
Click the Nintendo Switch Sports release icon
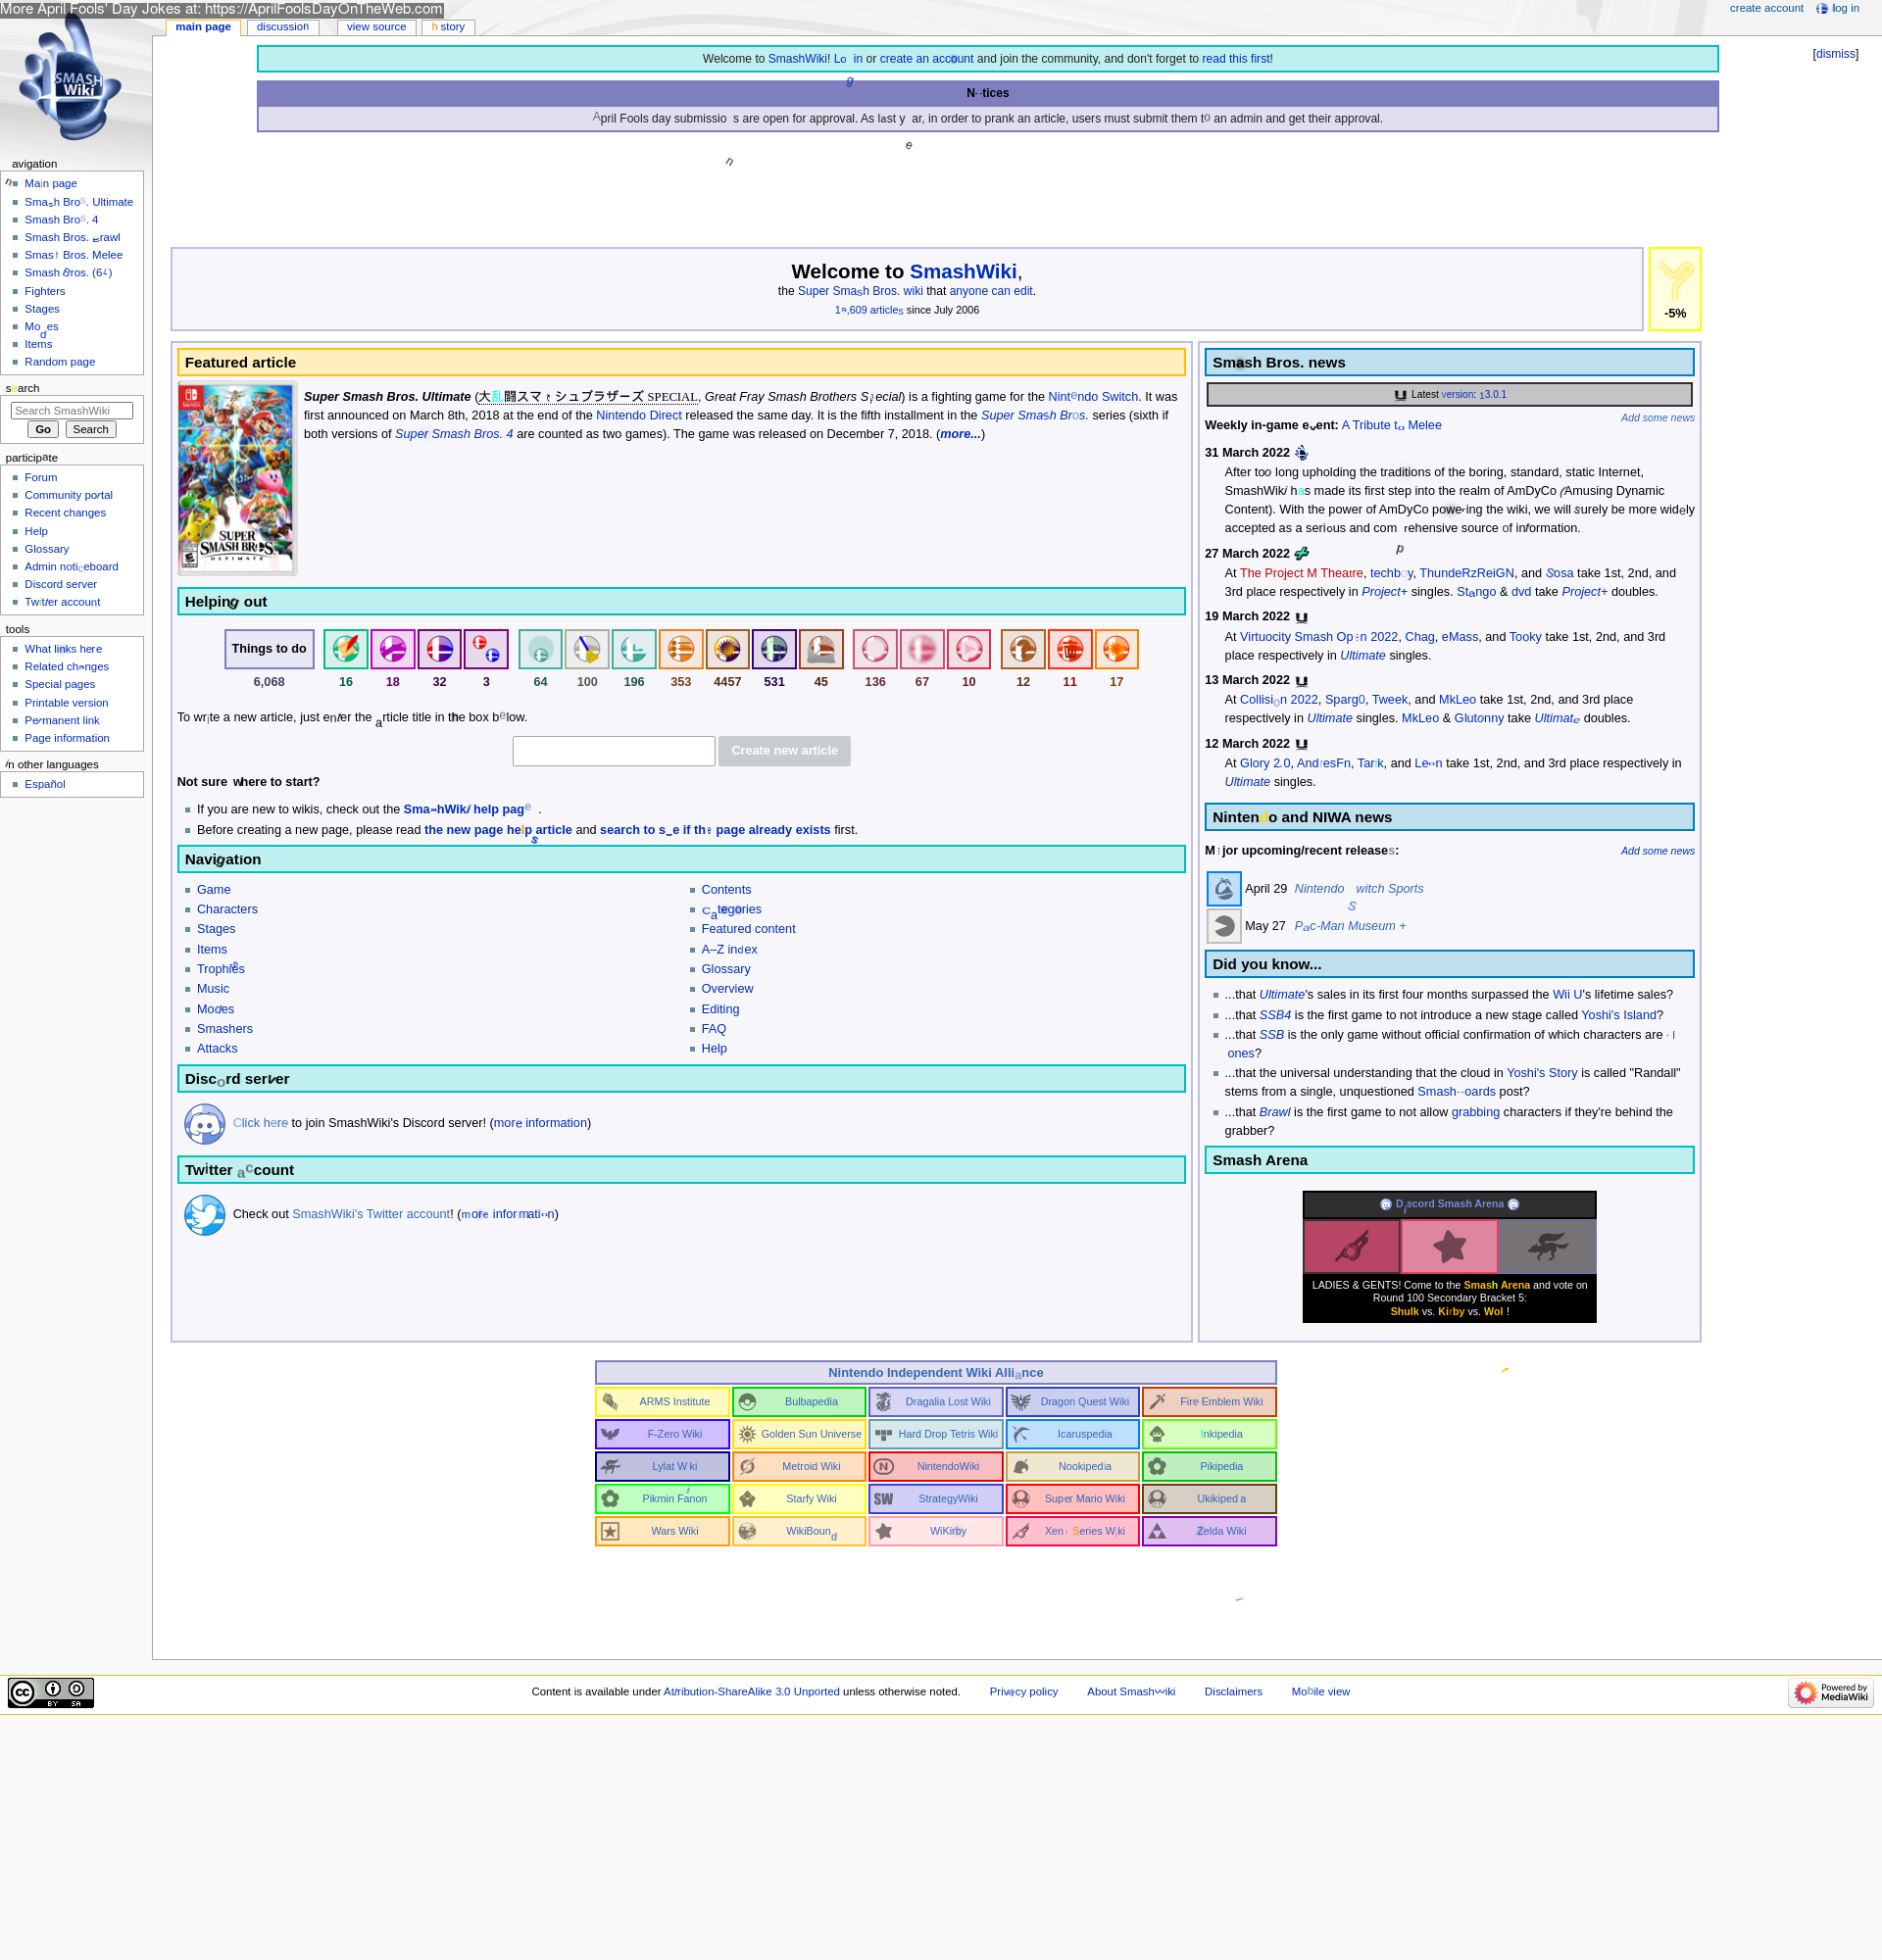pyautogui.click(x=1224, y=889)
